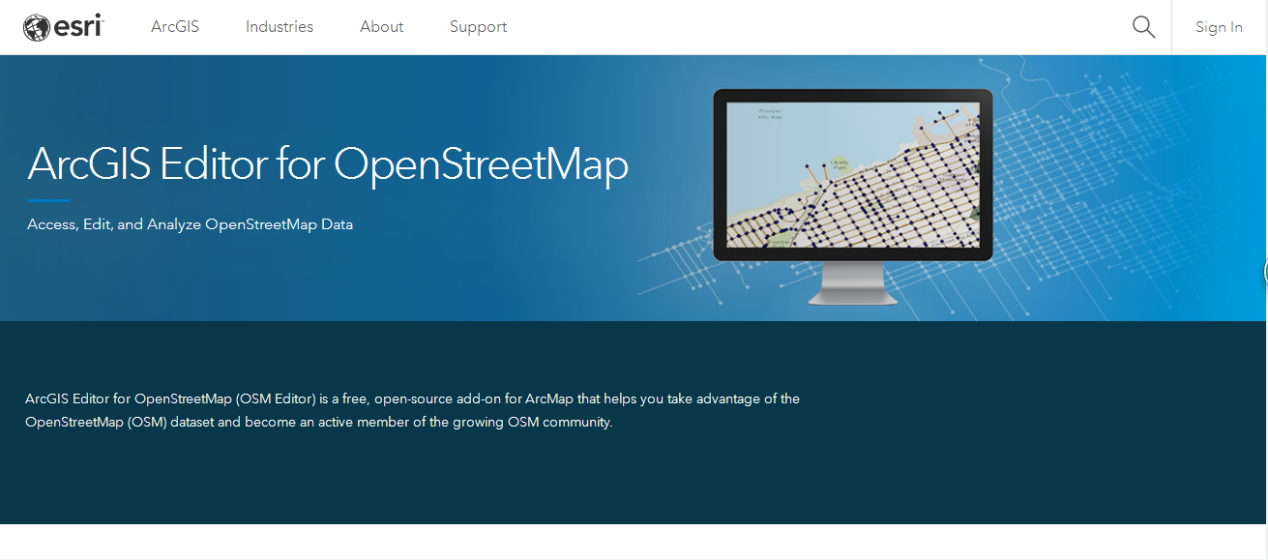Open the About menu
1268x560 pixels.
(382, 27)
